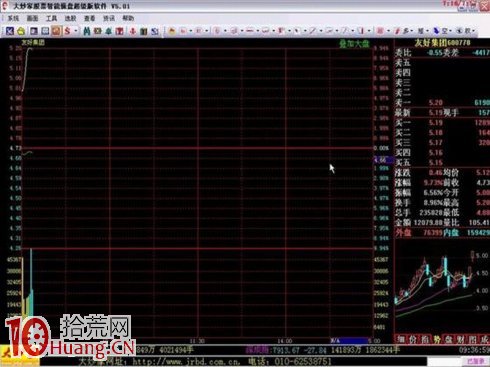Switch to the 底 tab
Image resolution: width=490 pixels, height=367 pixels.
(484, 339)
